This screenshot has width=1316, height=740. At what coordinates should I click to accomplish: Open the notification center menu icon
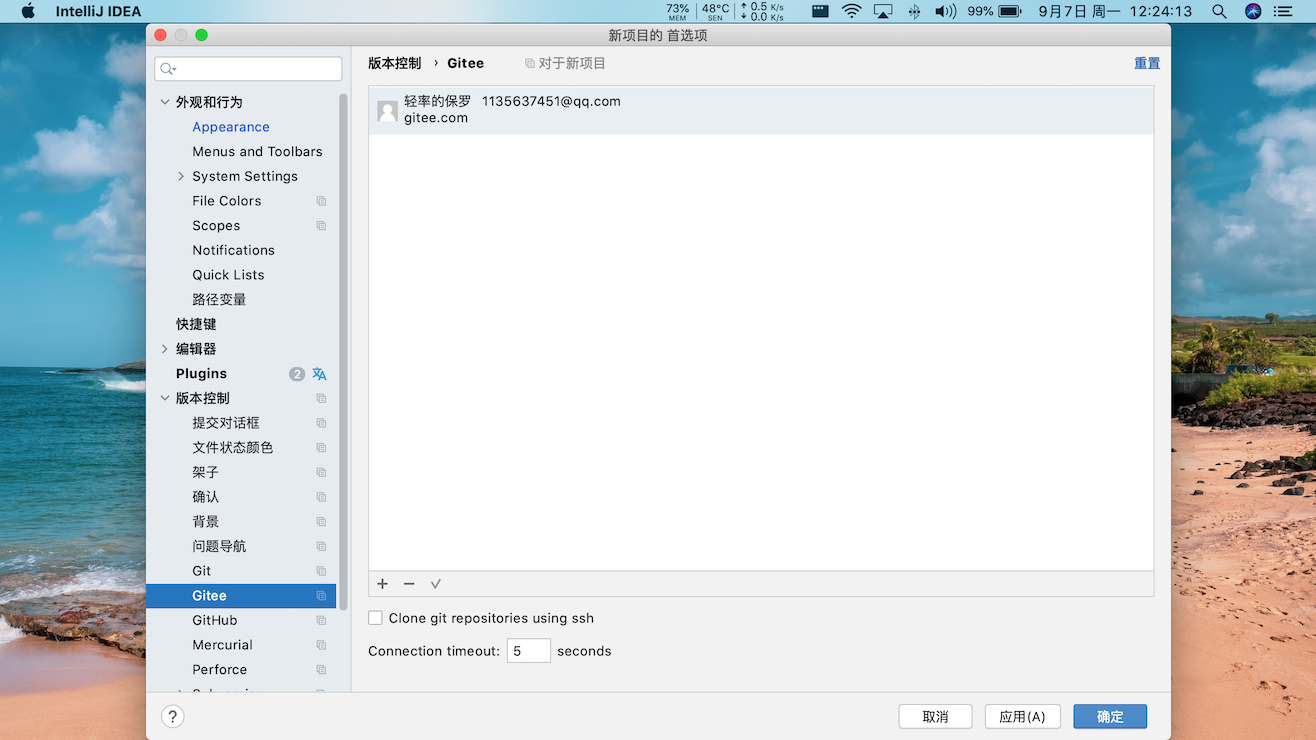[x=1283, y=11]
